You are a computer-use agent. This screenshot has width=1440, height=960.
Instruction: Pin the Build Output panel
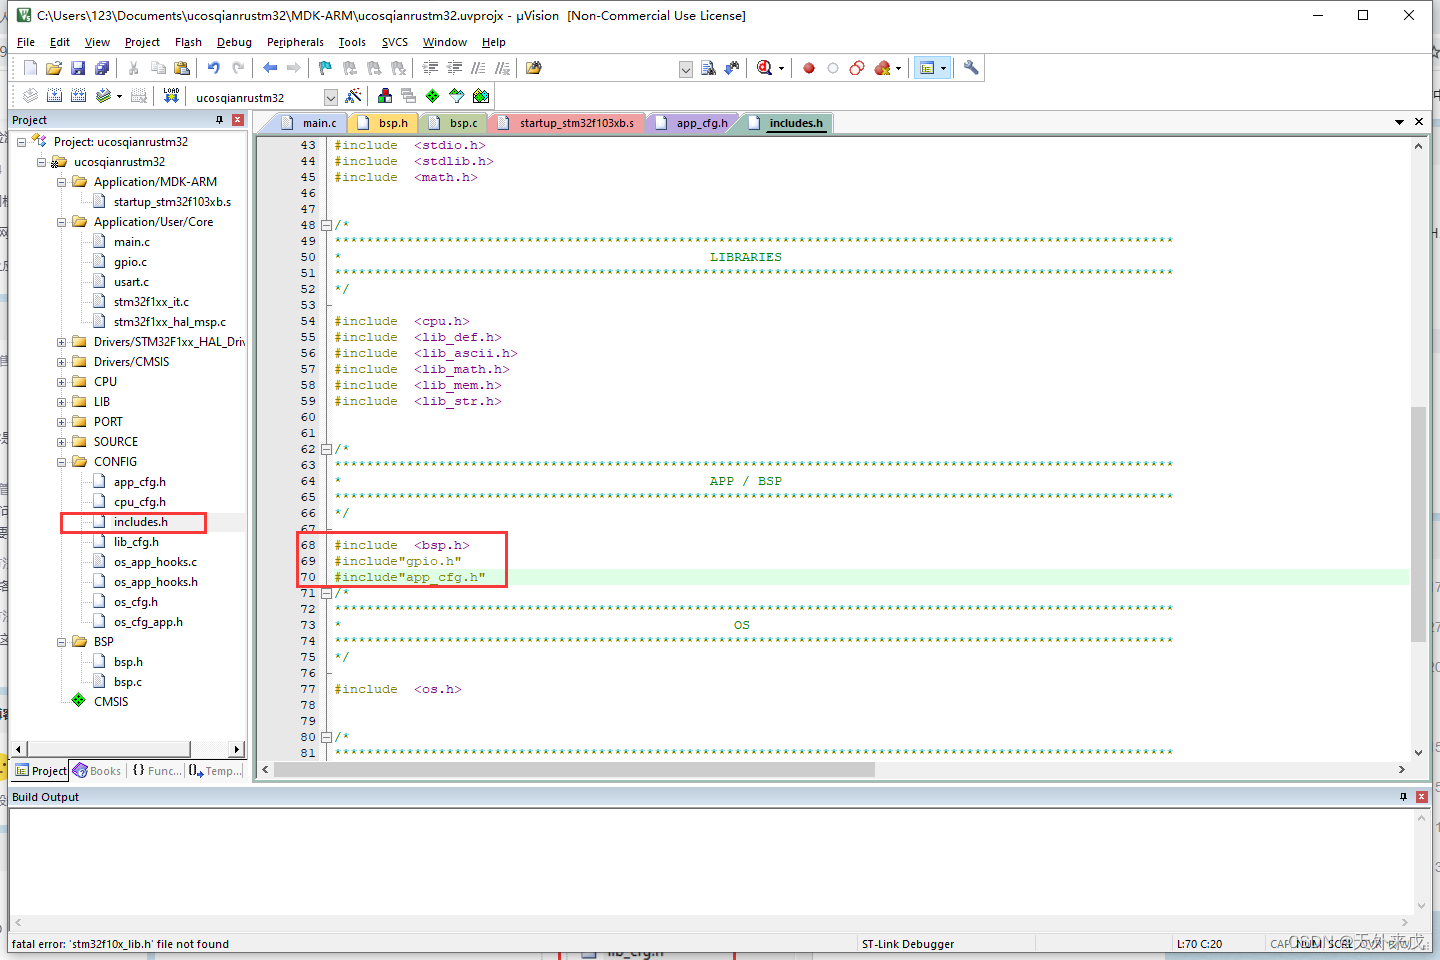[1404, 797]
